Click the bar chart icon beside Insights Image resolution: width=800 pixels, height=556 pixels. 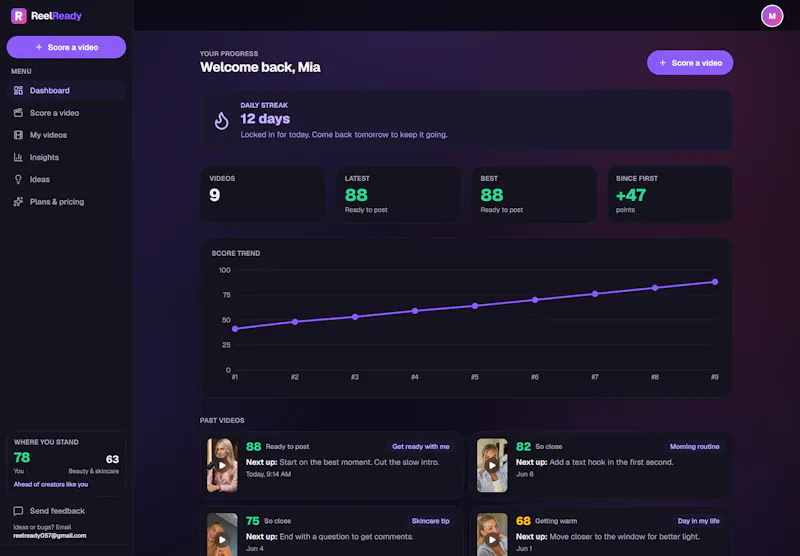tap(18, 157)
